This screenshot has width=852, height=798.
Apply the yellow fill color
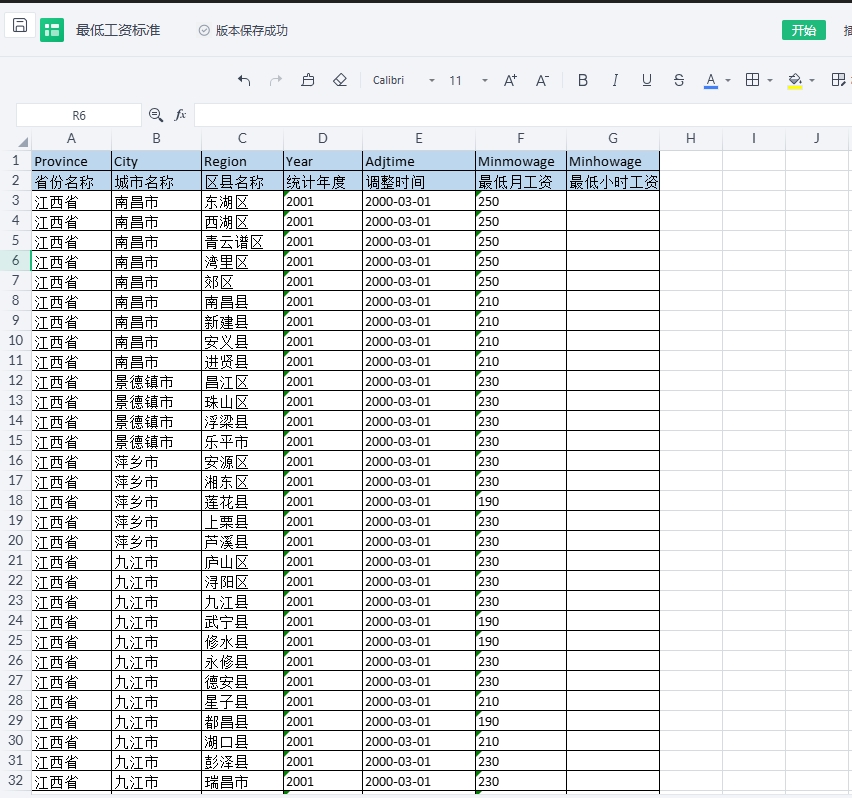click(x=795, y=80)
